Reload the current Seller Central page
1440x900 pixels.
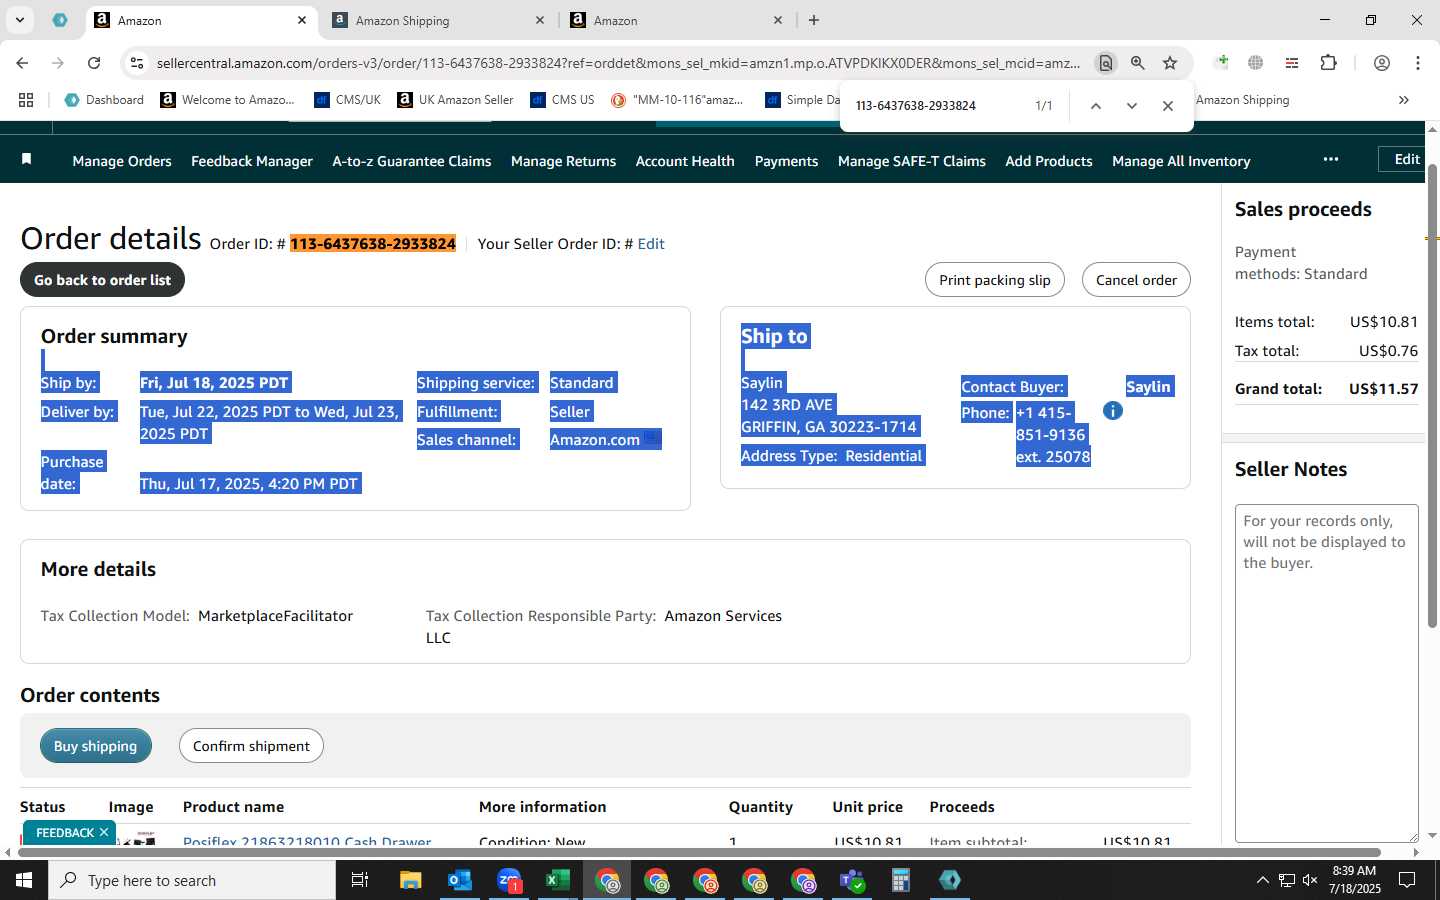coord(94,63)
